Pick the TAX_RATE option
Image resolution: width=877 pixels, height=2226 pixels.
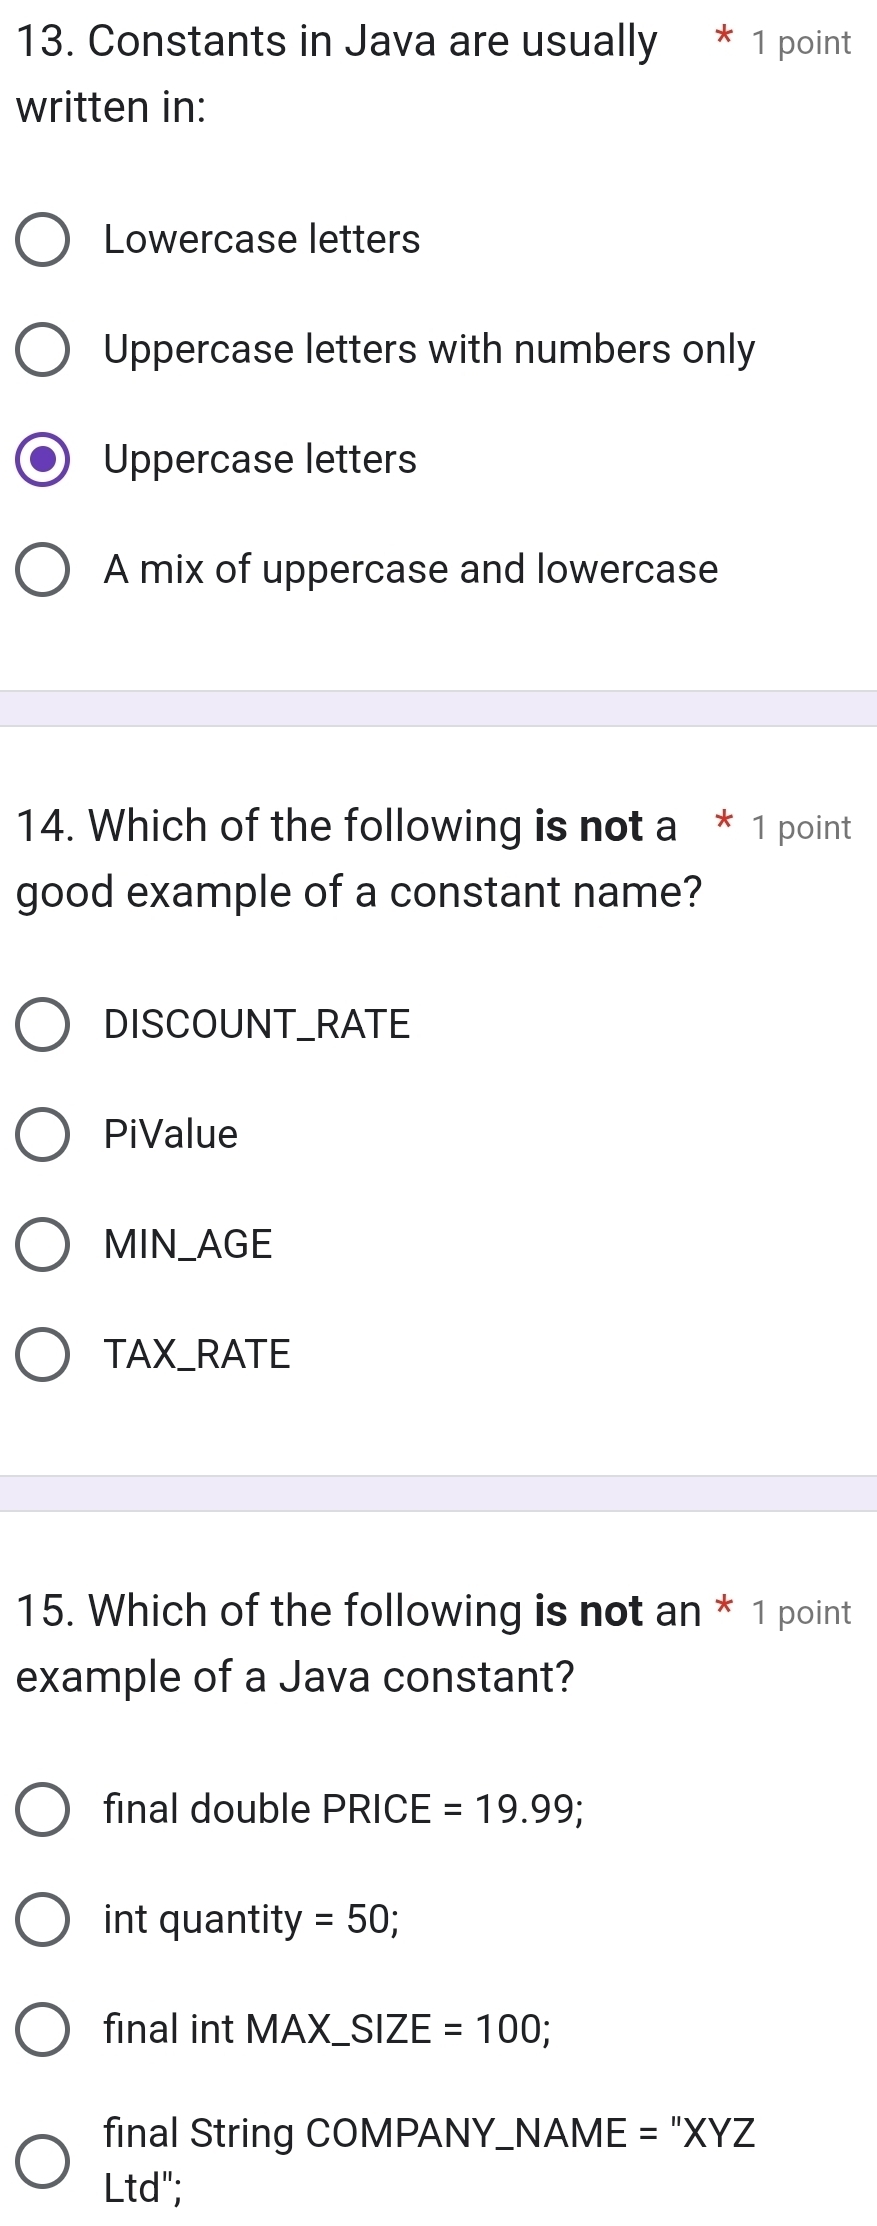pos(43,1355)
